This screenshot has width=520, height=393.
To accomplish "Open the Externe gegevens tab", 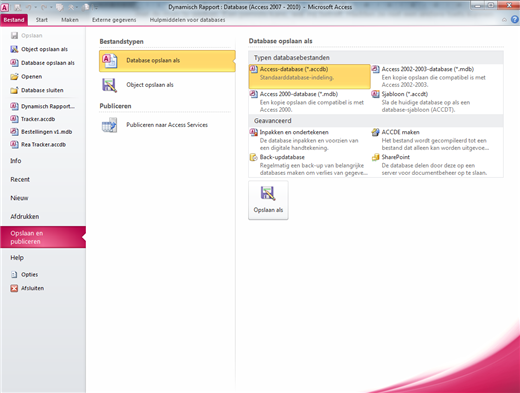I will (114, 20).
